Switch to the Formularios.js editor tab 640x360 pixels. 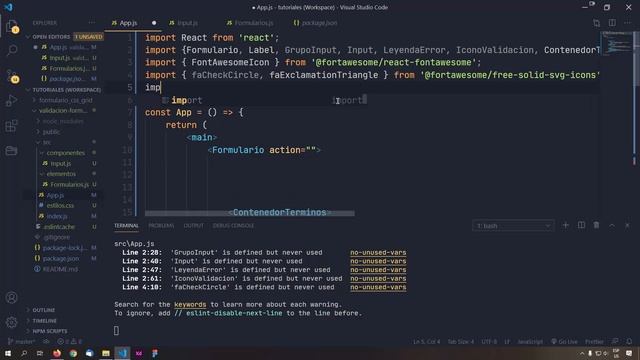pyautogui.click(x=253, y=23)
